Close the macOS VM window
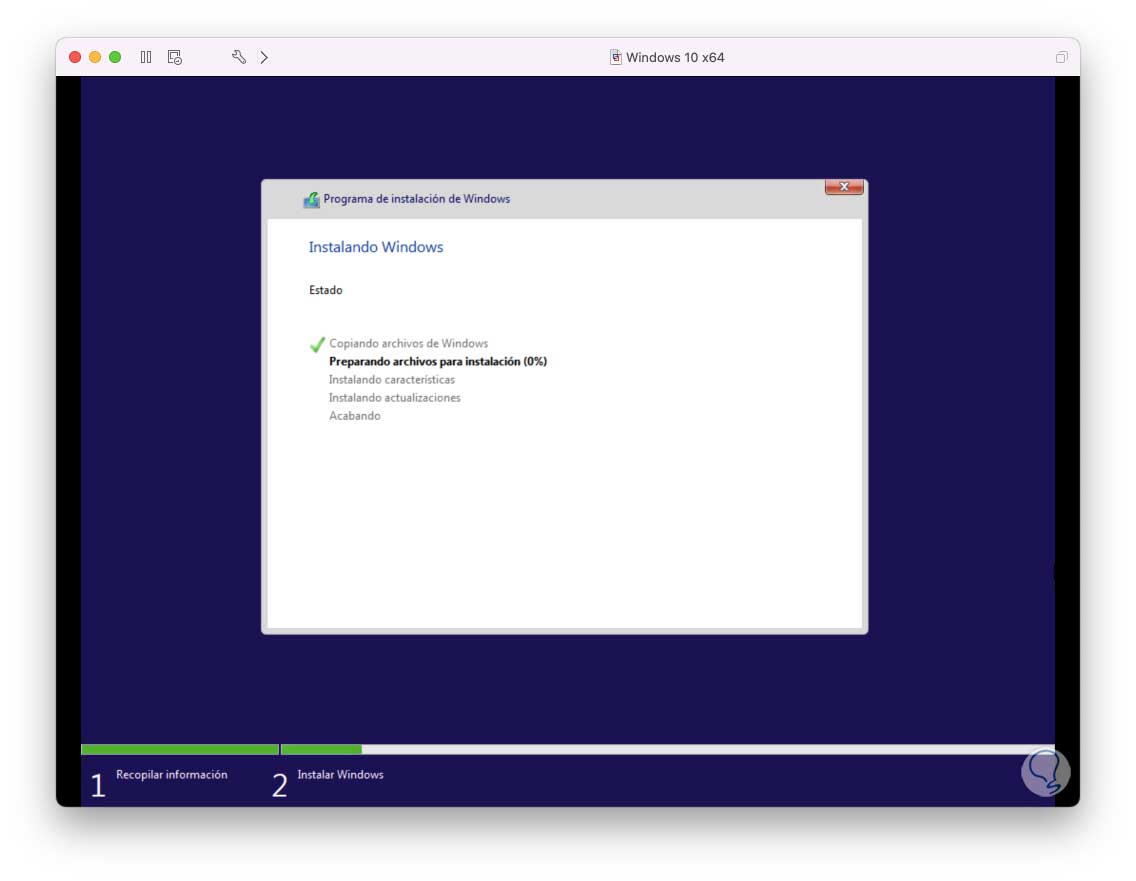Image resolution: width=1136 pixels, height=881 pixels. [x=75, y=57]
